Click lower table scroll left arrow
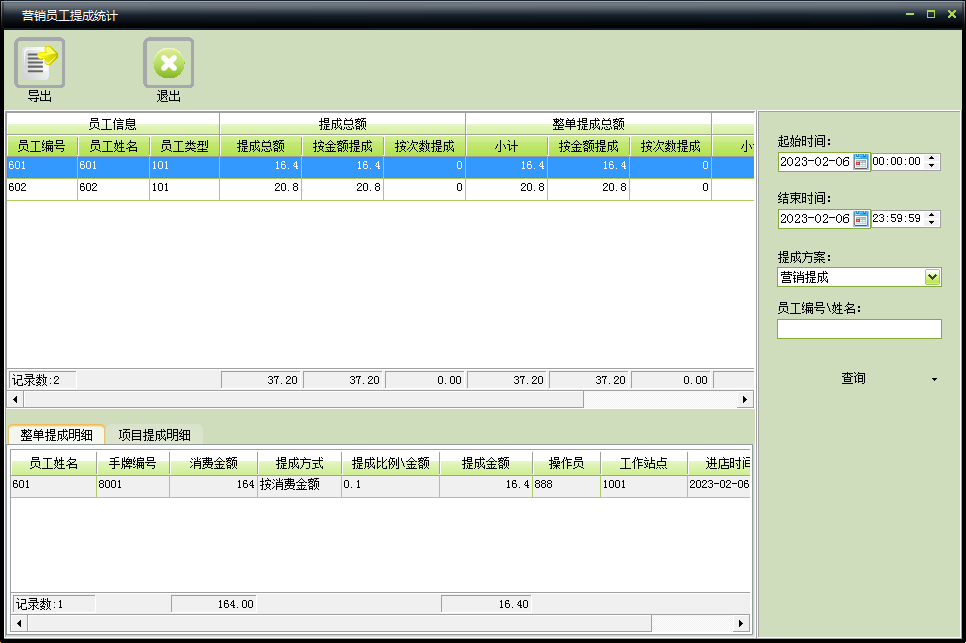Screen dimensions: 966x643 [x=19, y=623]
